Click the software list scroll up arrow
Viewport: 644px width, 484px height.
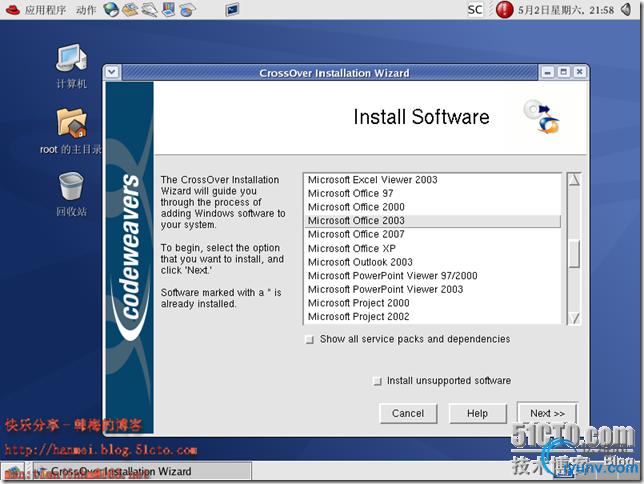pos(574,180)
